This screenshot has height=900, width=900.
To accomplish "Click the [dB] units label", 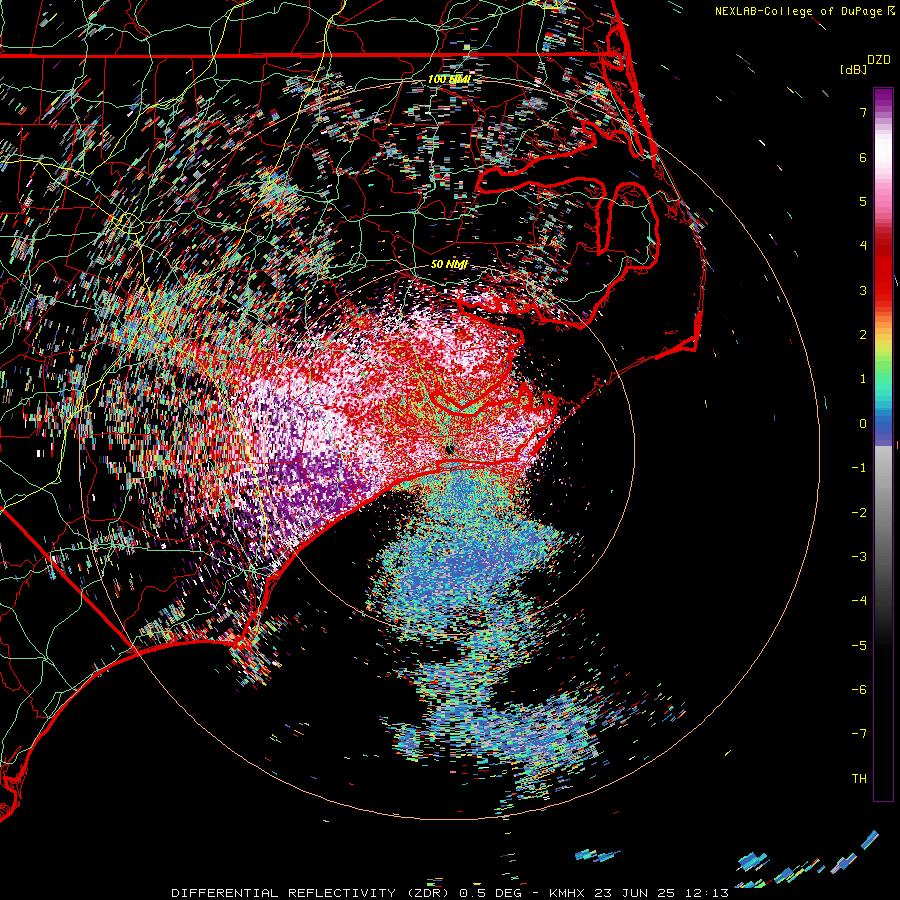I will point(853,70).
